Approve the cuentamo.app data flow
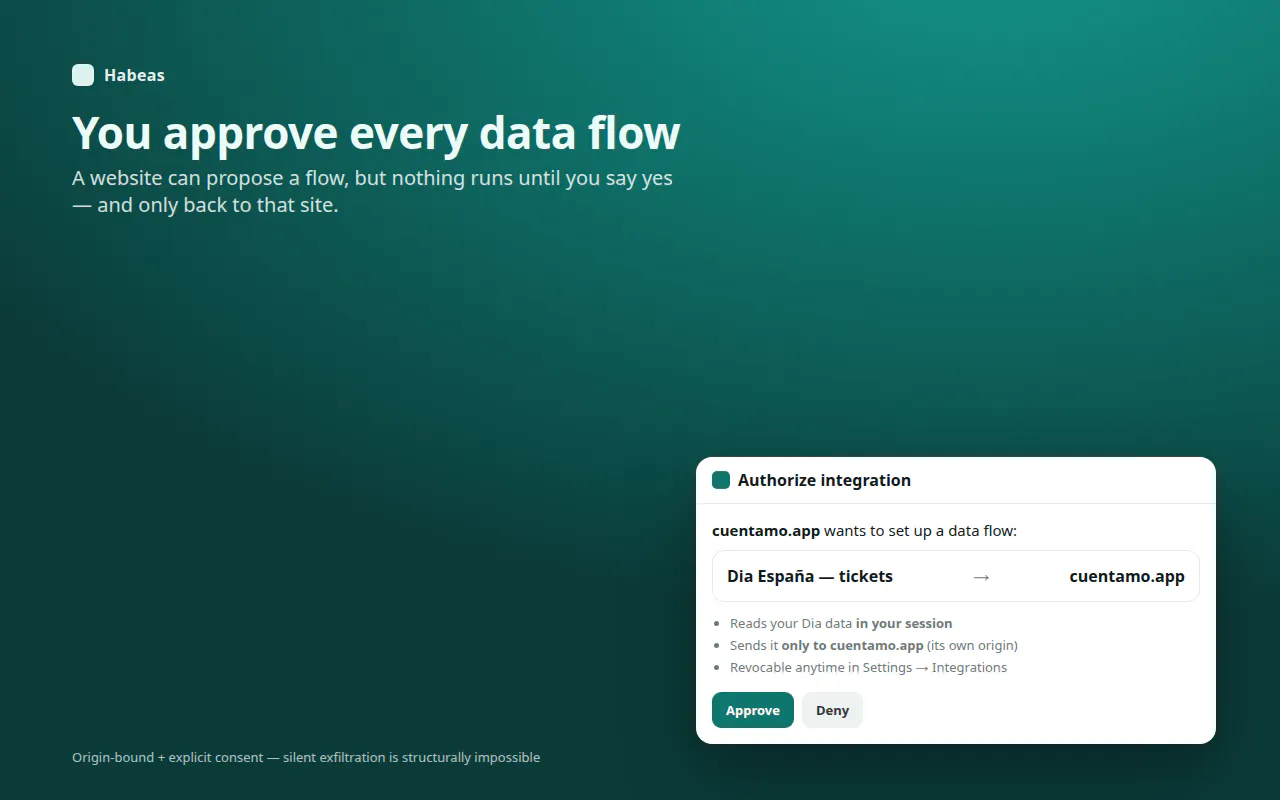1280x800 pixels. [753, 710]
